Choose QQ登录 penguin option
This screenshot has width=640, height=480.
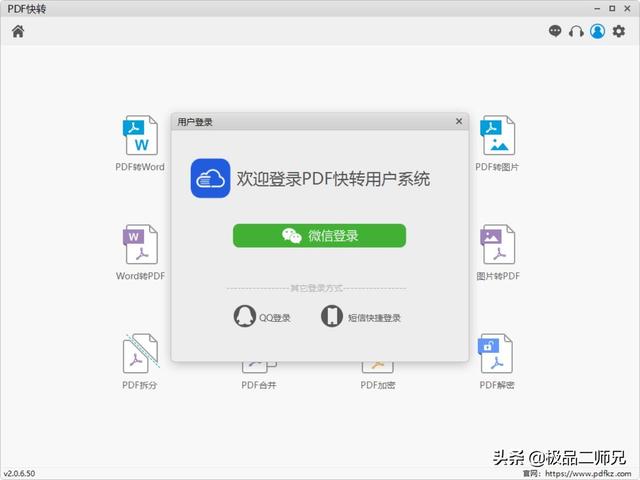(262, 316)
